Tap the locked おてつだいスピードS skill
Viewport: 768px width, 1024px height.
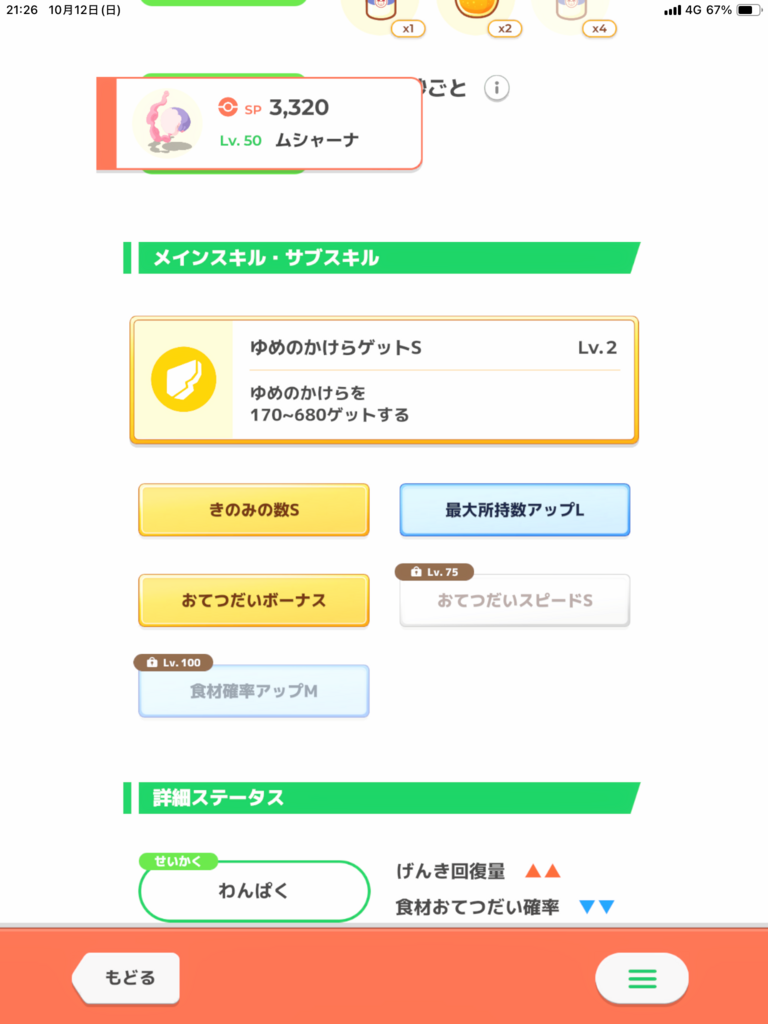[515, 602]
